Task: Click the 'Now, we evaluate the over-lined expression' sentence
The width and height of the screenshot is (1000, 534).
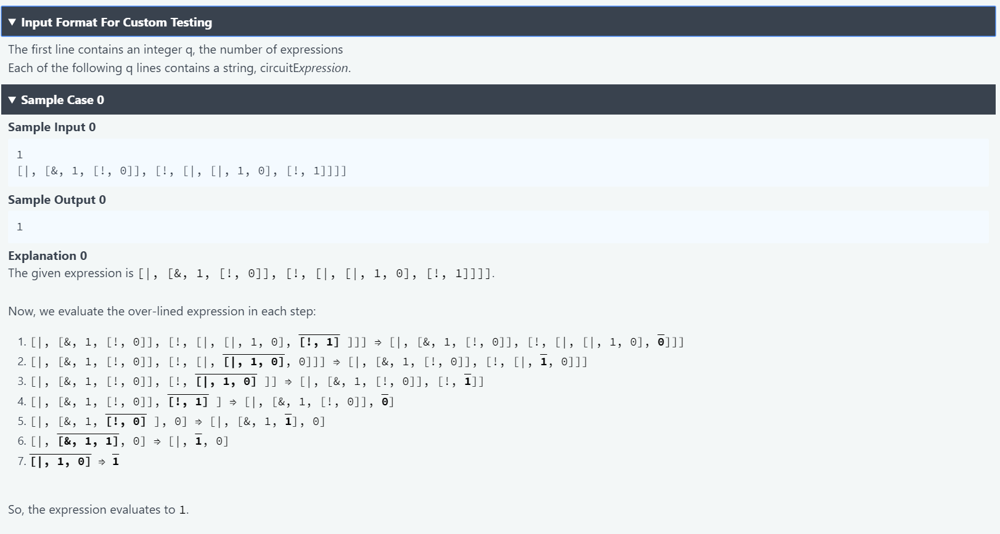Action: 162,311
